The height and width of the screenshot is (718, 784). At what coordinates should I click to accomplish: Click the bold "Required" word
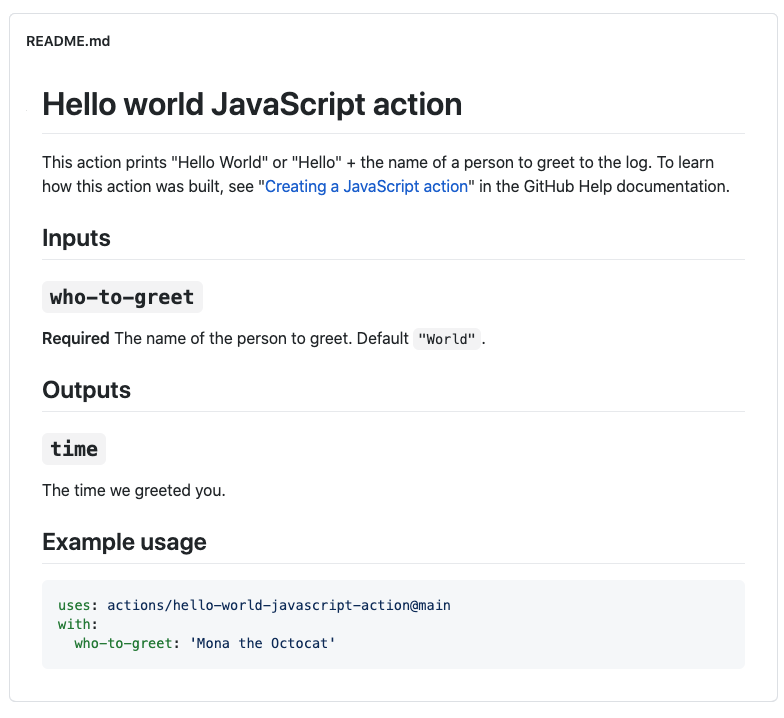coord(76,338)
